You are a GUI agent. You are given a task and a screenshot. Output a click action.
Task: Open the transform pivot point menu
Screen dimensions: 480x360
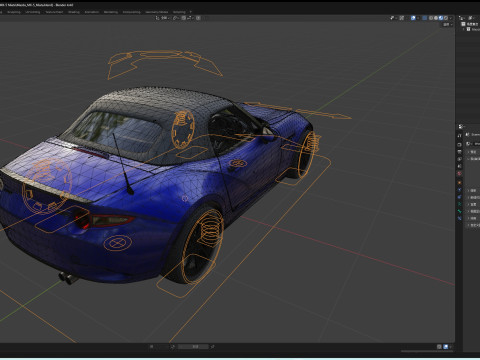pyautogui.click(x=176, y=18)
